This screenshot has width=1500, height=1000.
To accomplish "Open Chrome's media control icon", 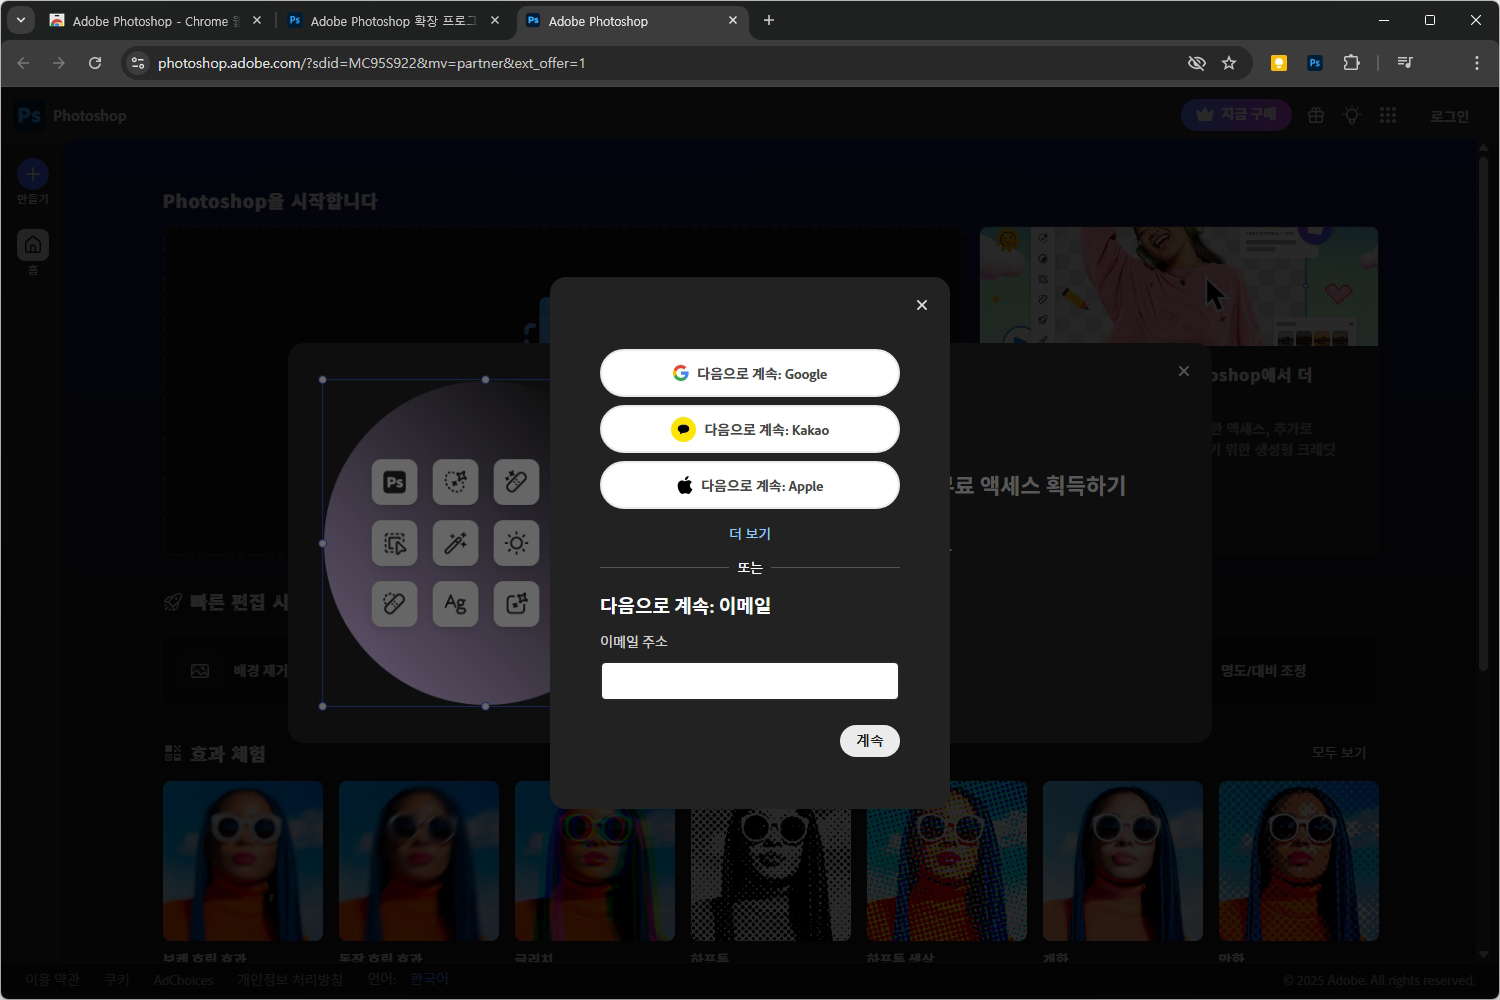I will click(x=1405, y=63).
